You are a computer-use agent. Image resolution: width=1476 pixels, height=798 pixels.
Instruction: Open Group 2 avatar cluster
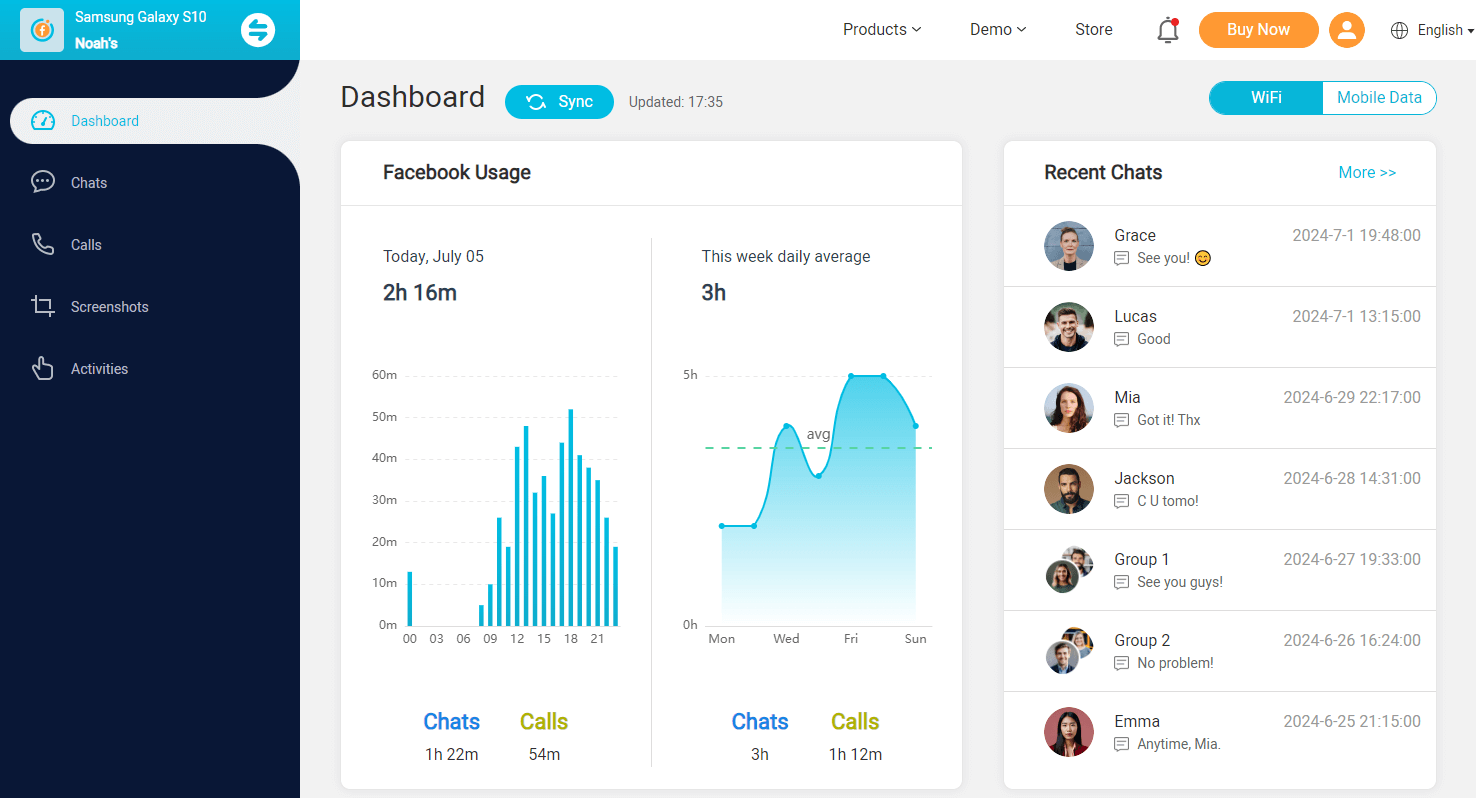tap(1069, 651)
